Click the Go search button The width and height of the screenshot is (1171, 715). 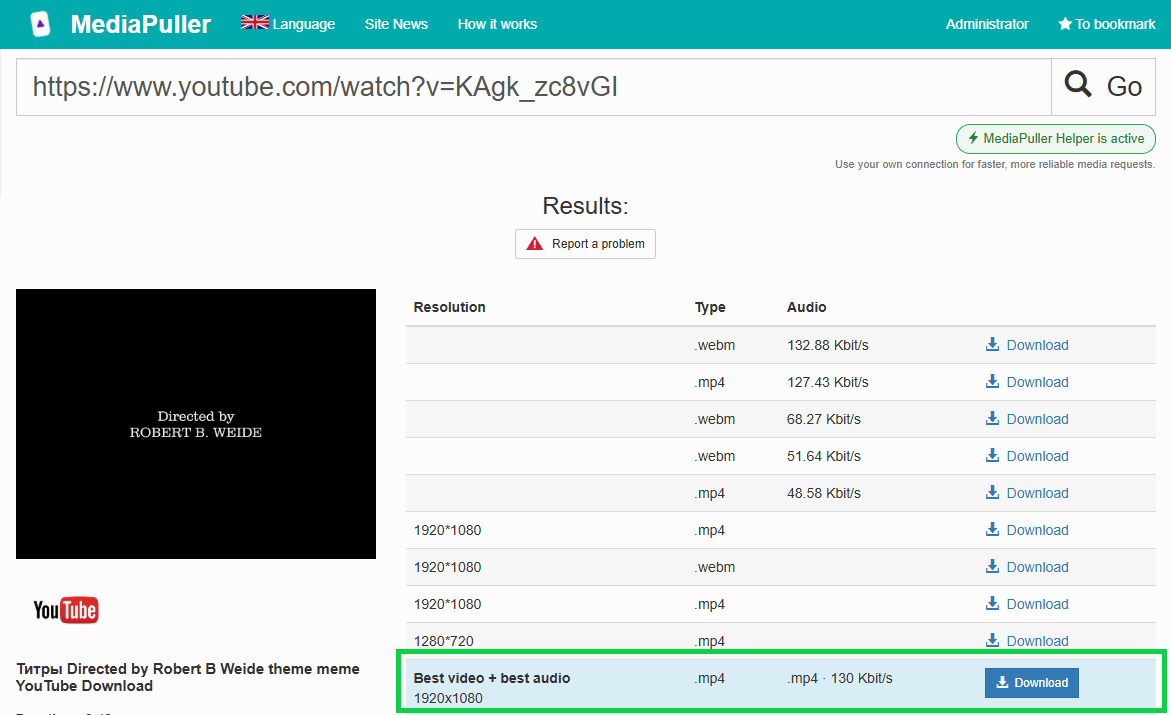point(1103,87)
